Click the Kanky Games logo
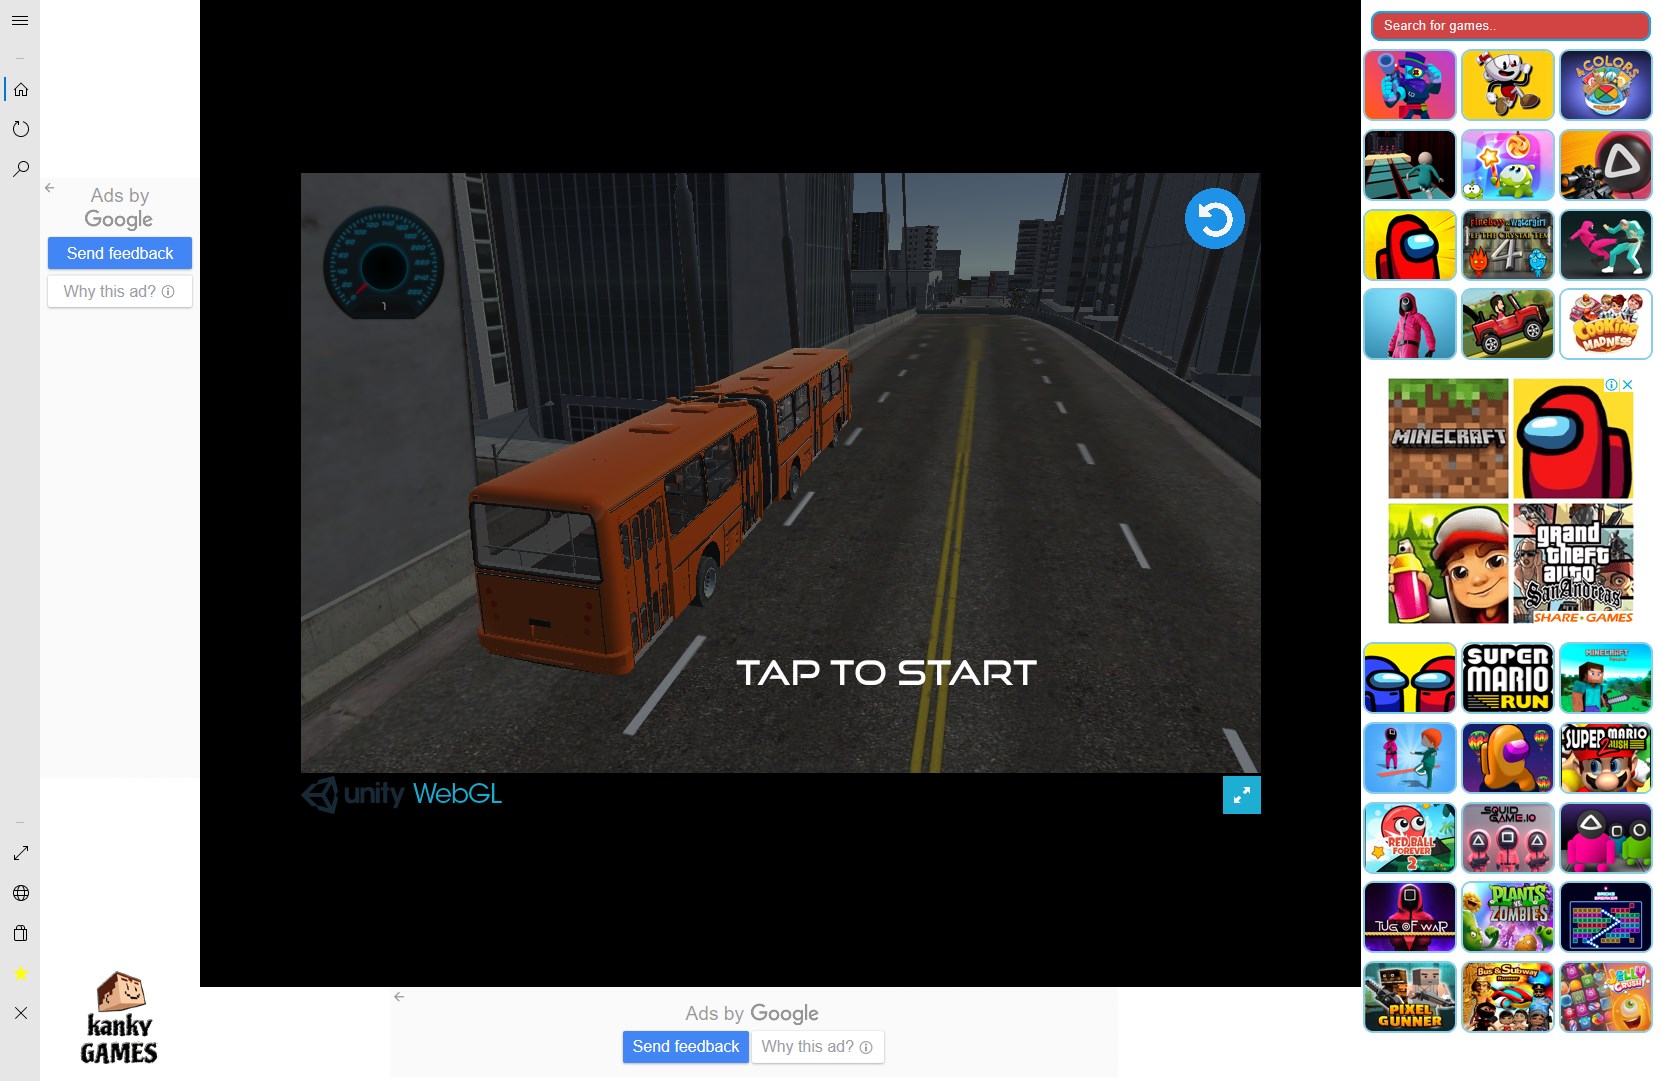The width and height of the screenshot is (1661, 1081). (x=119, y=1018)
